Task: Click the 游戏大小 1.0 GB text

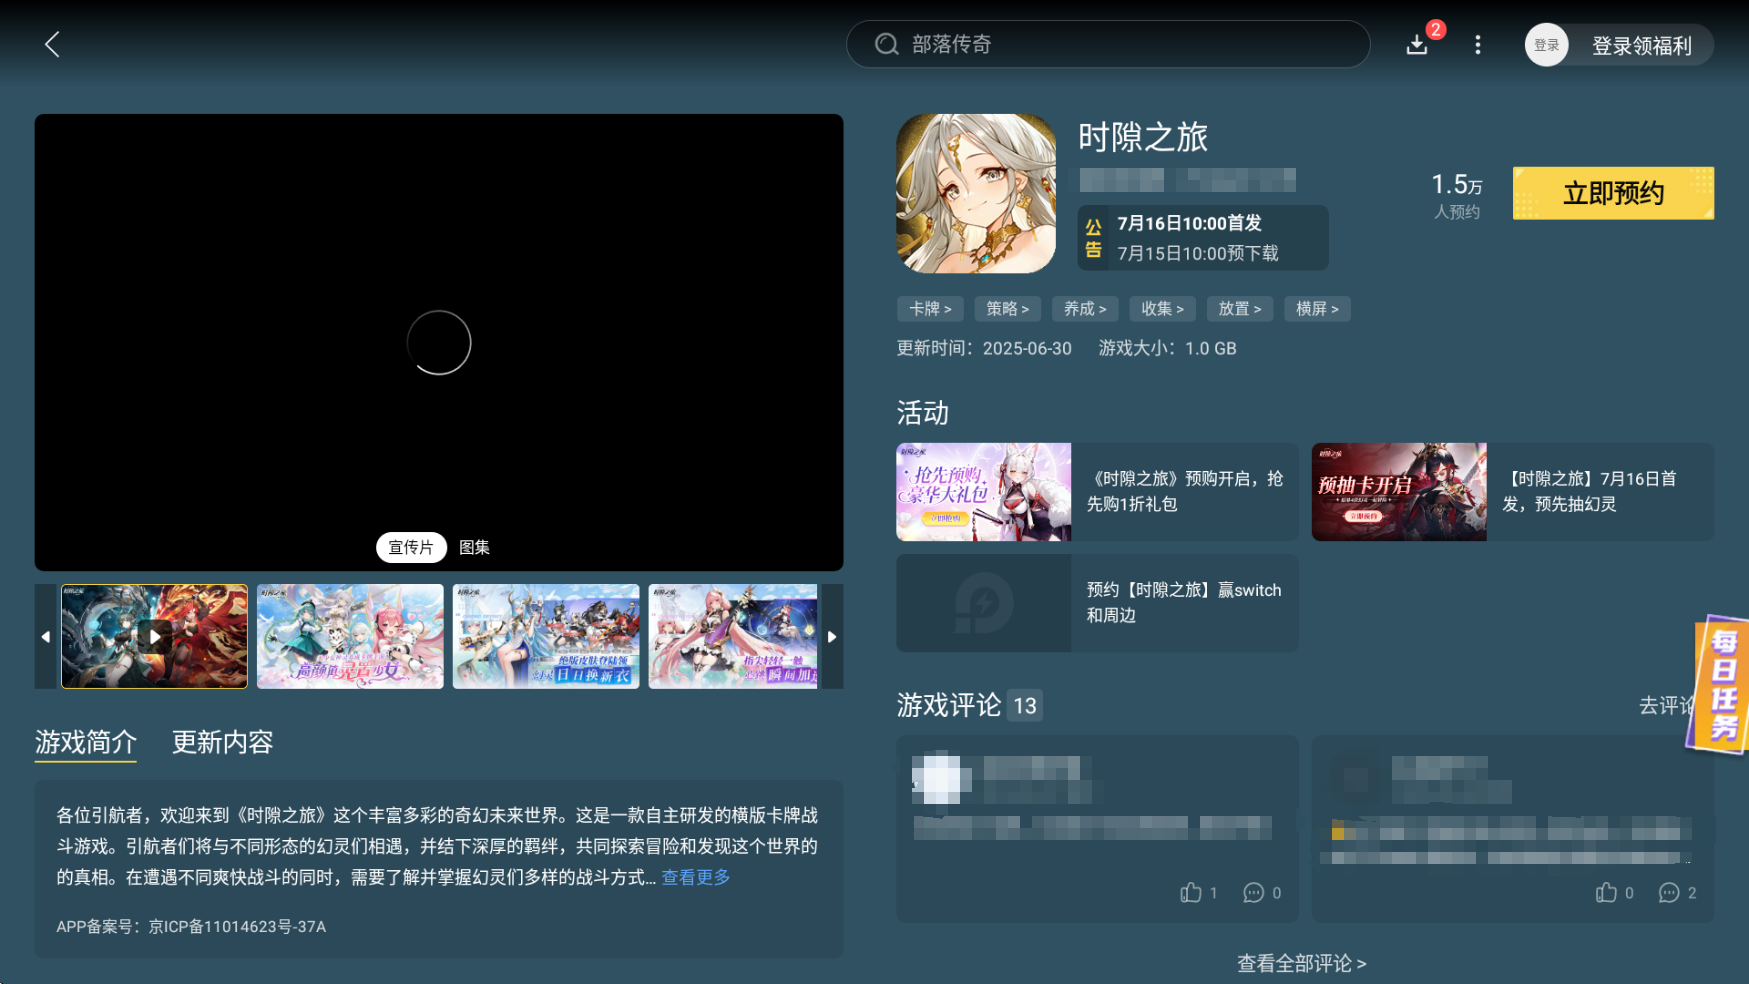Action: pyautogui.click(x=1168, y=348)
